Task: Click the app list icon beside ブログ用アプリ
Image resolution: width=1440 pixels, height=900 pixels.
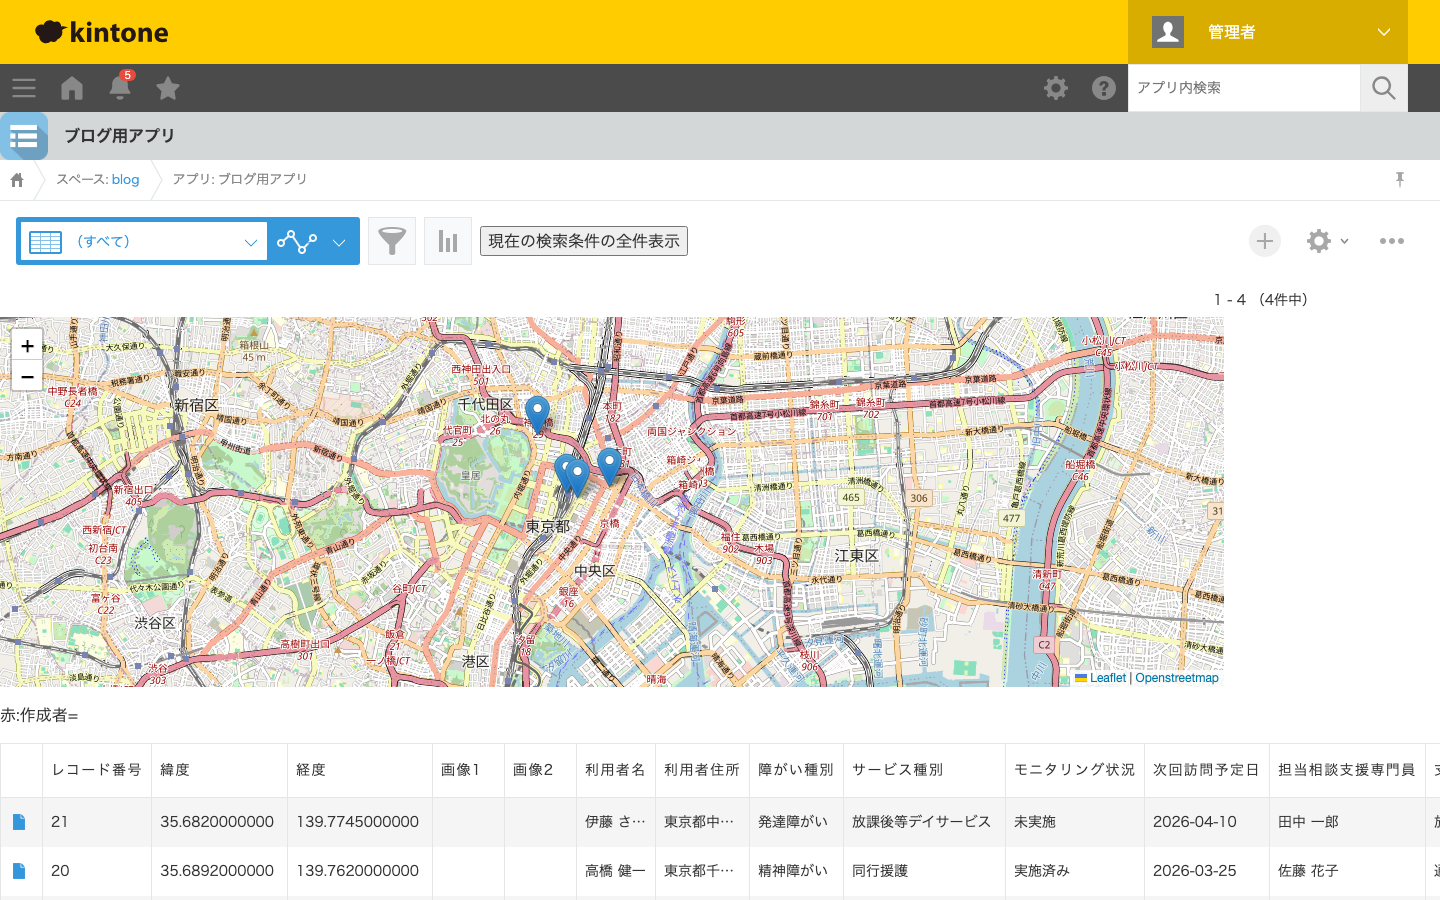Action: (x=24, y=136)
